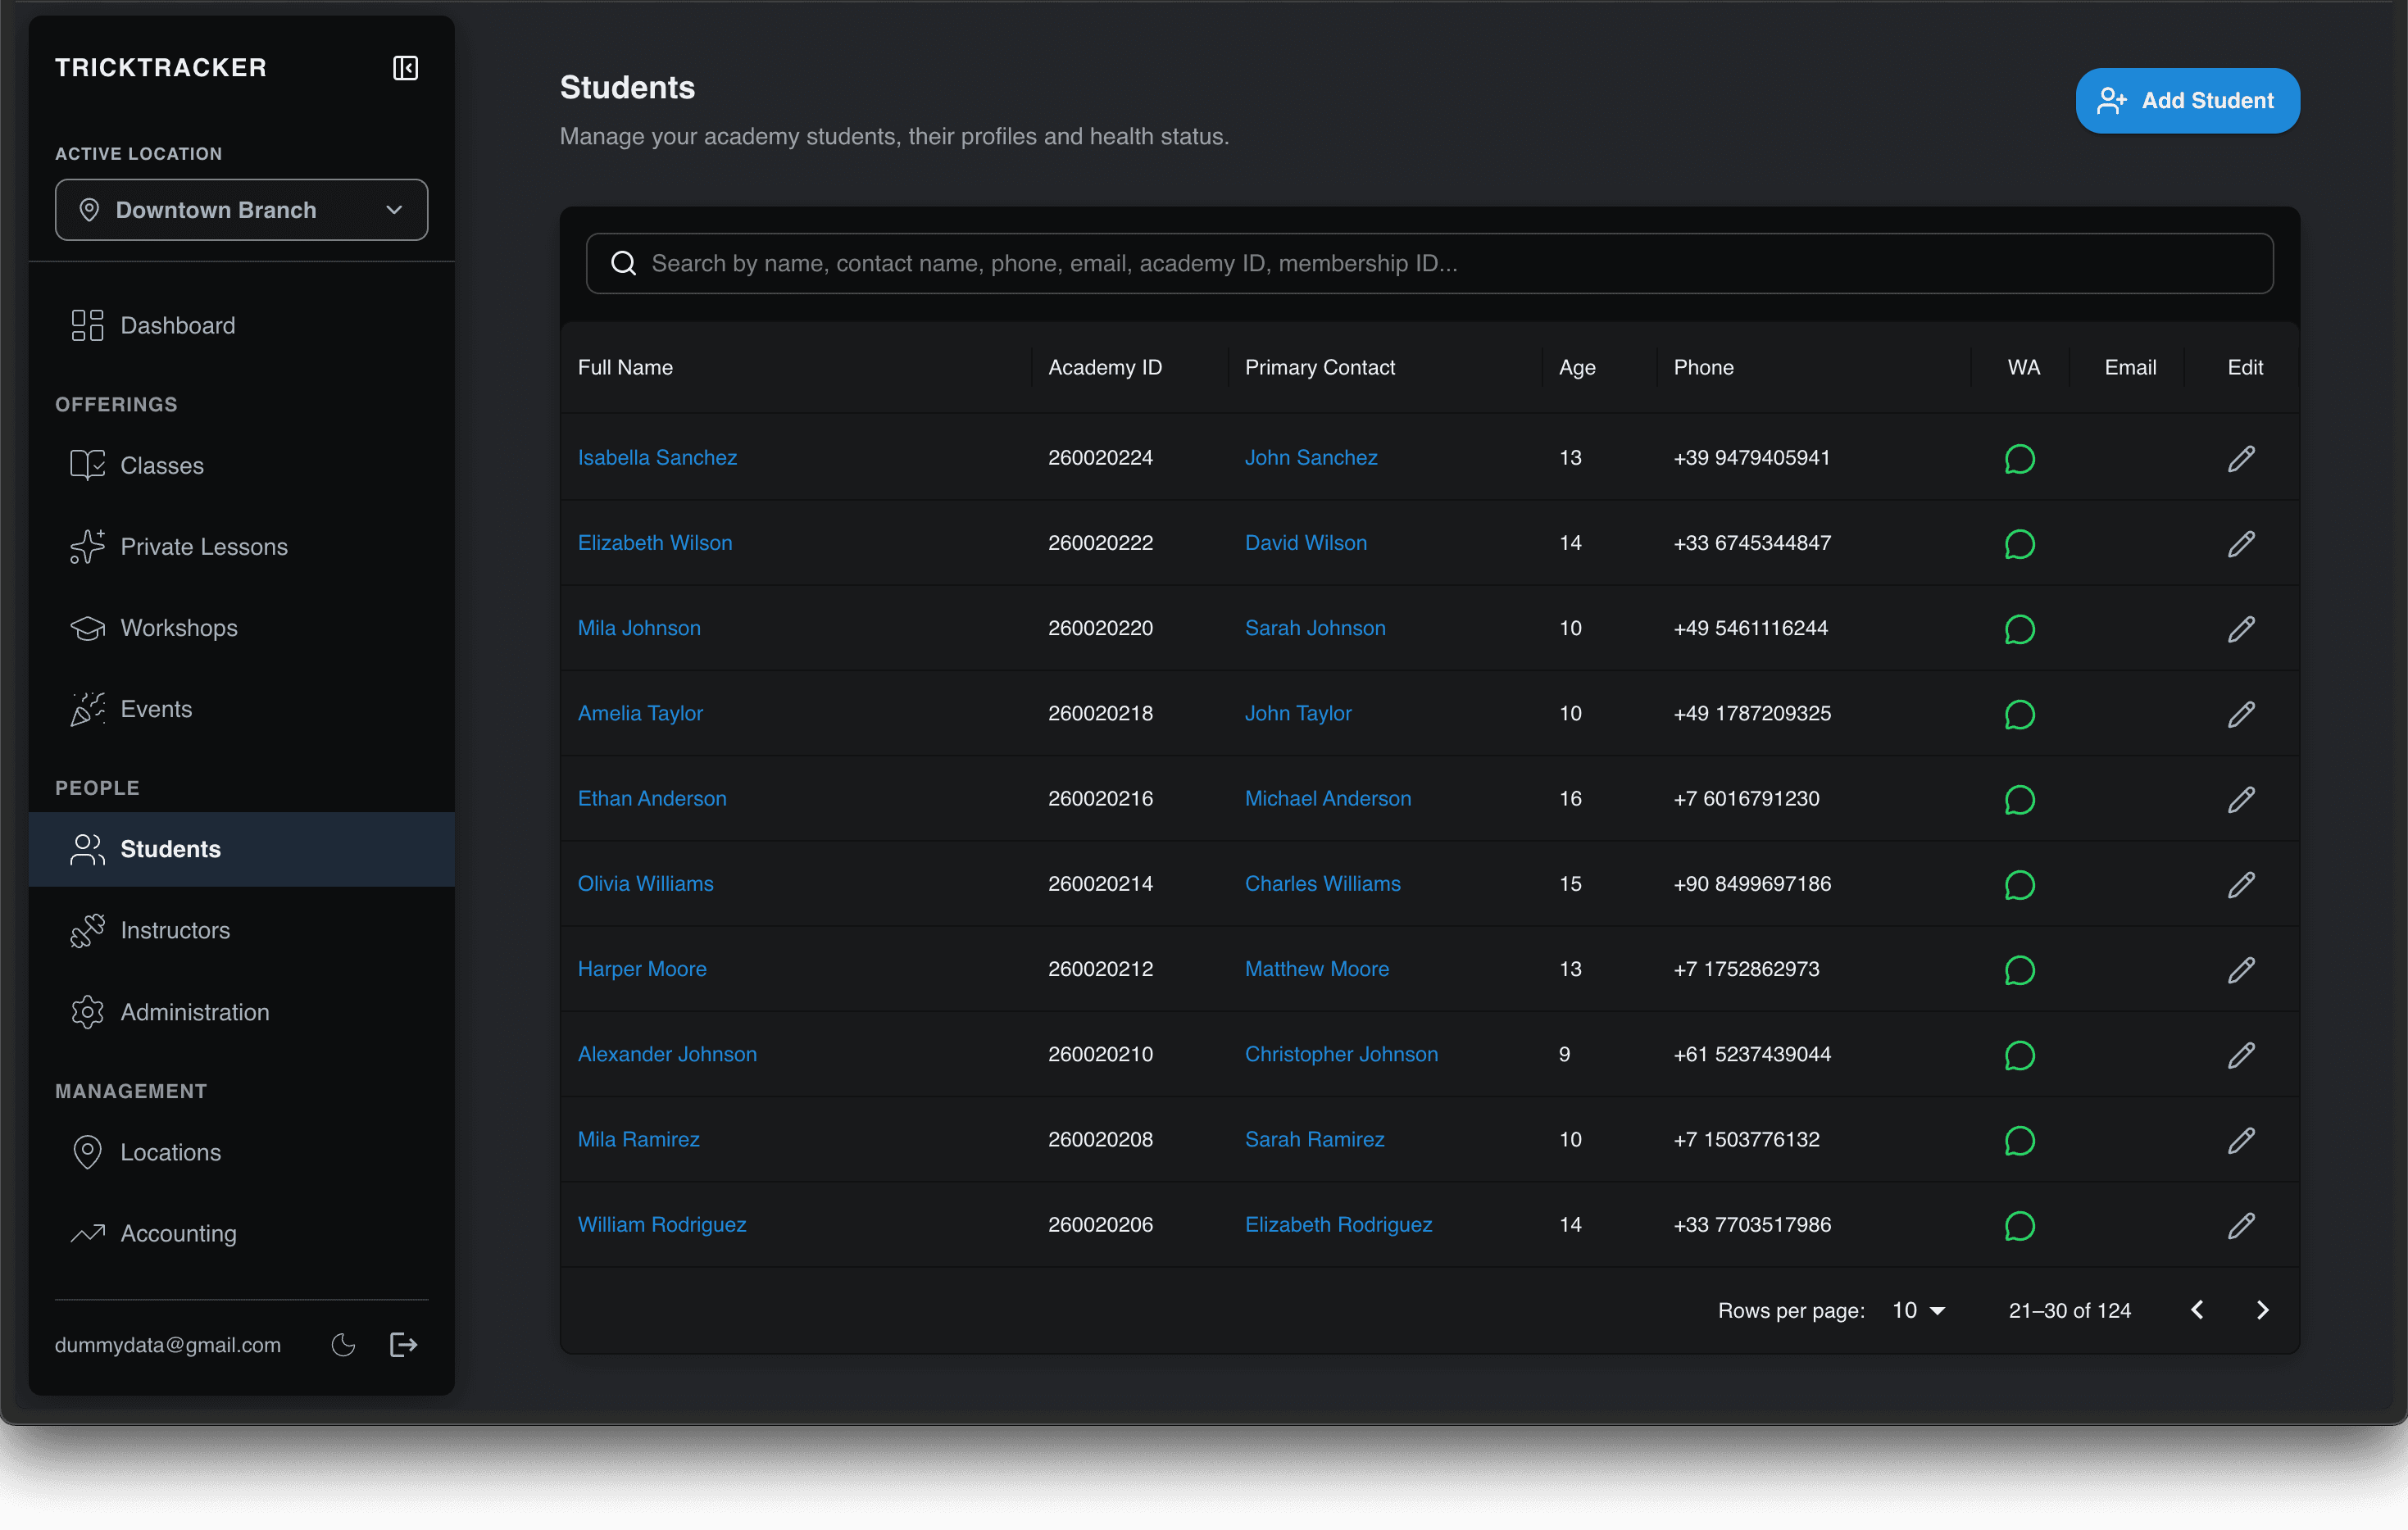Open primary contact Elizabeth Rodriguez
2408x1530 pixels.
(1338, 1225)
